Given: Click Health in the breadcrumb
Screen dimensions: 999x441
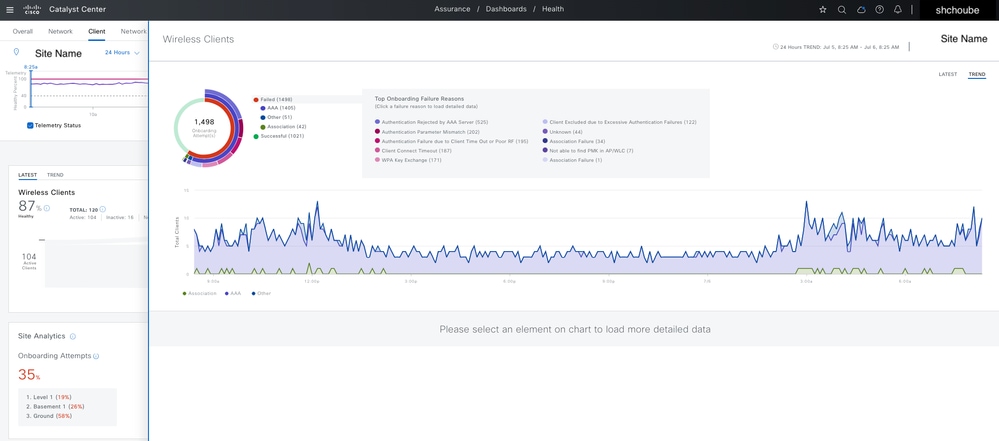Looking at the screenshot, I should click(553, 10).
